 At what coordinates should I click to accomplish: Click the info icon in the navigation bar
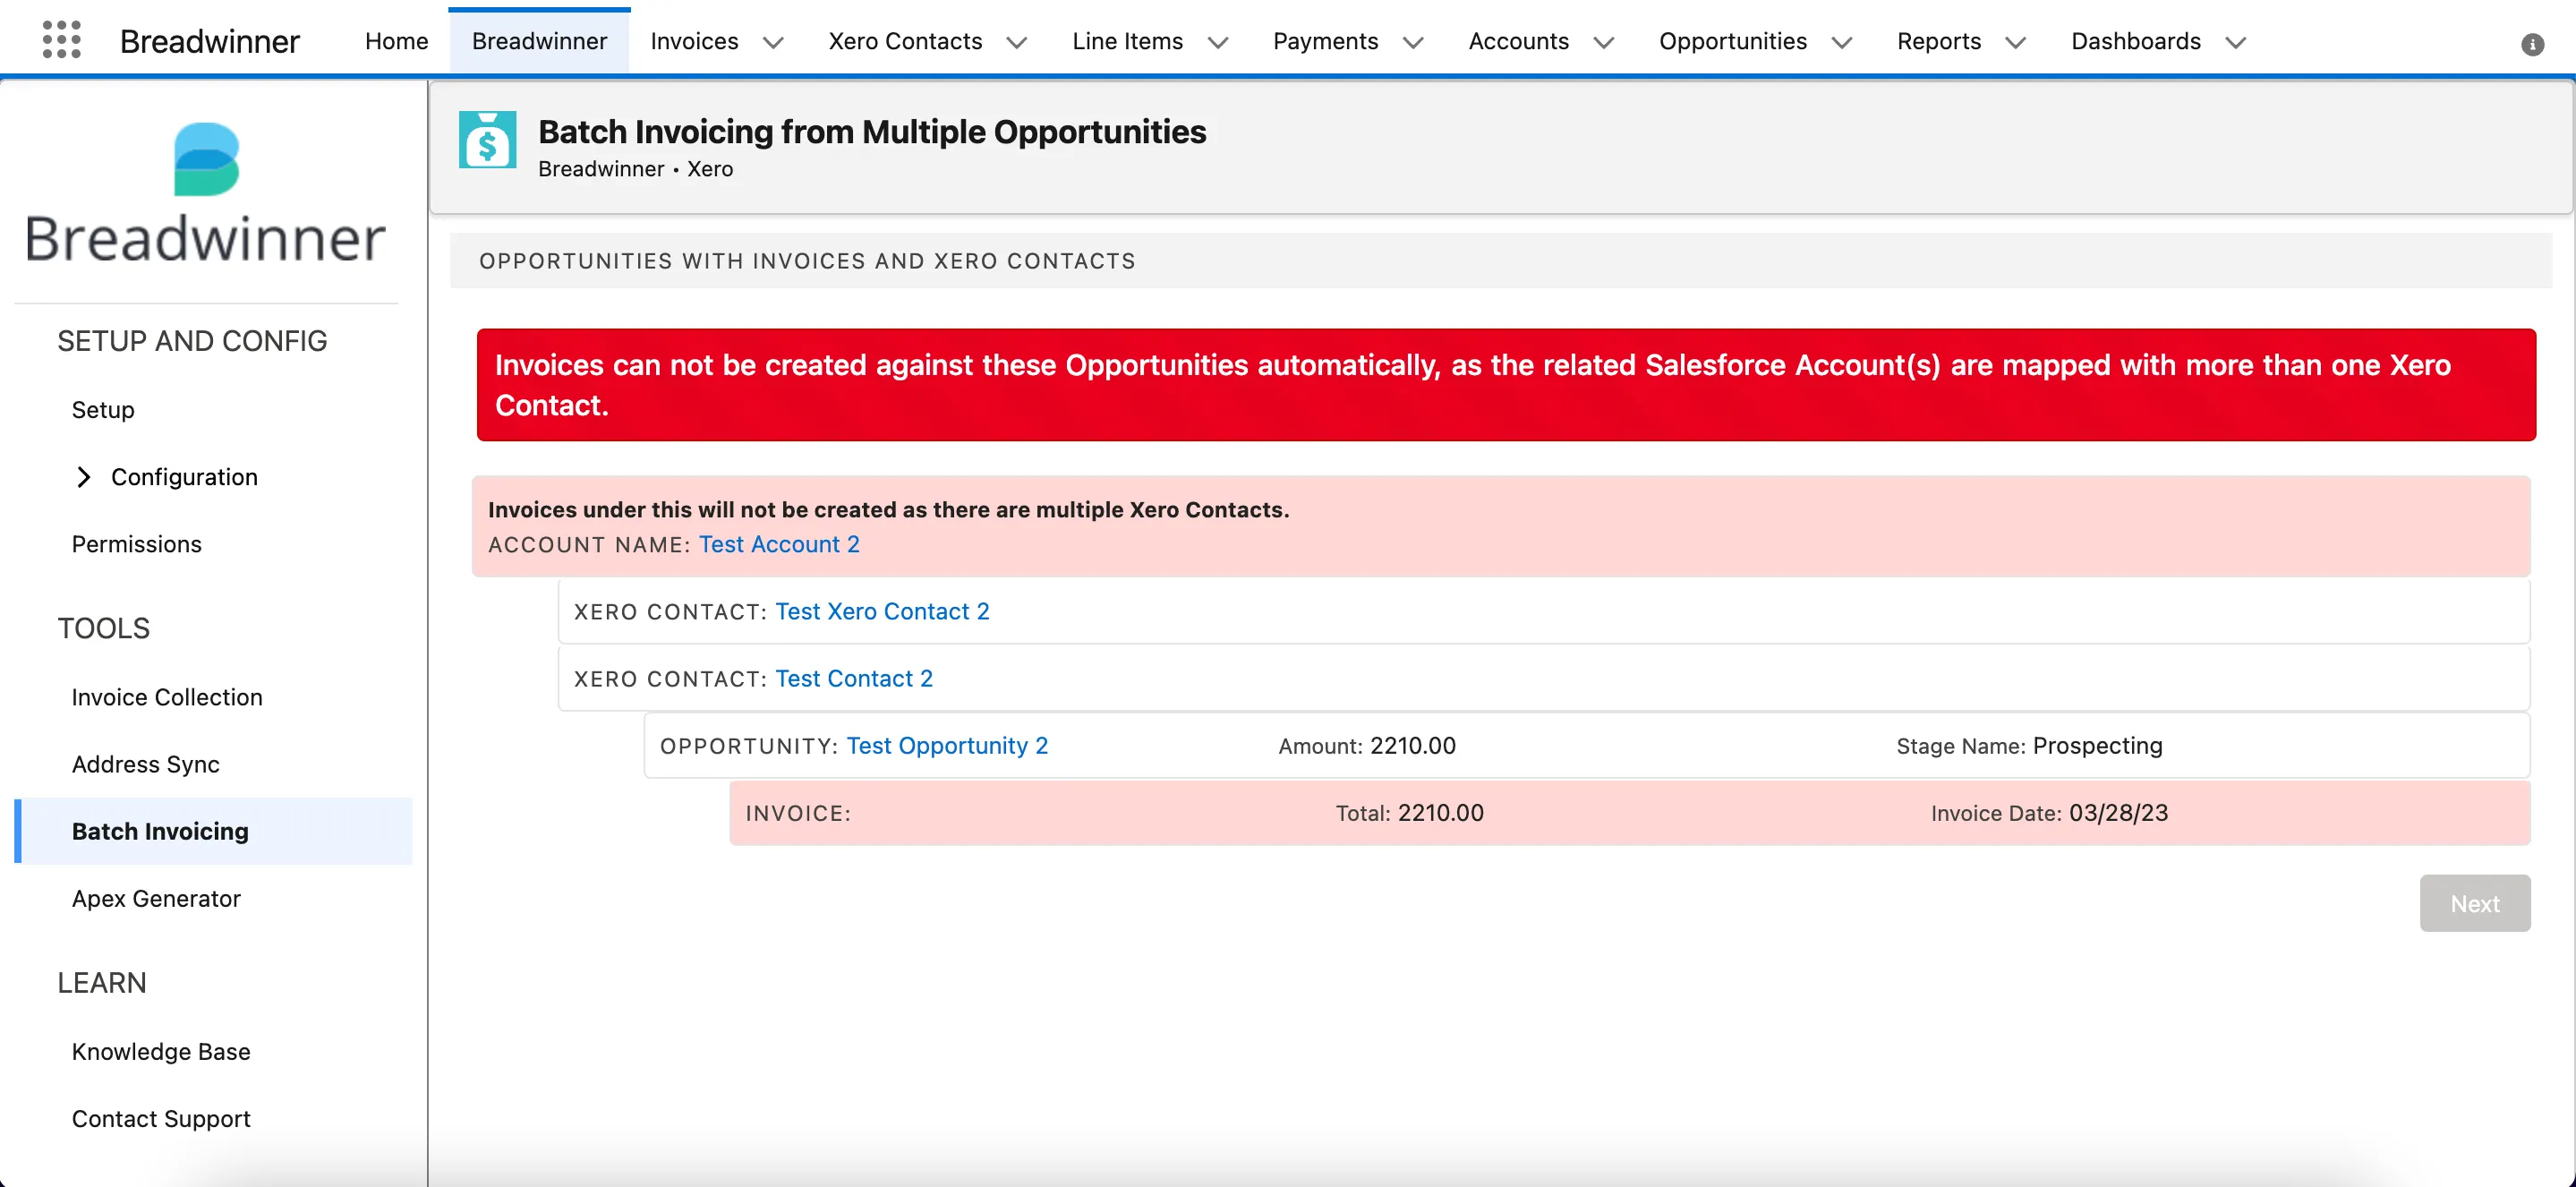(2532, 44)
